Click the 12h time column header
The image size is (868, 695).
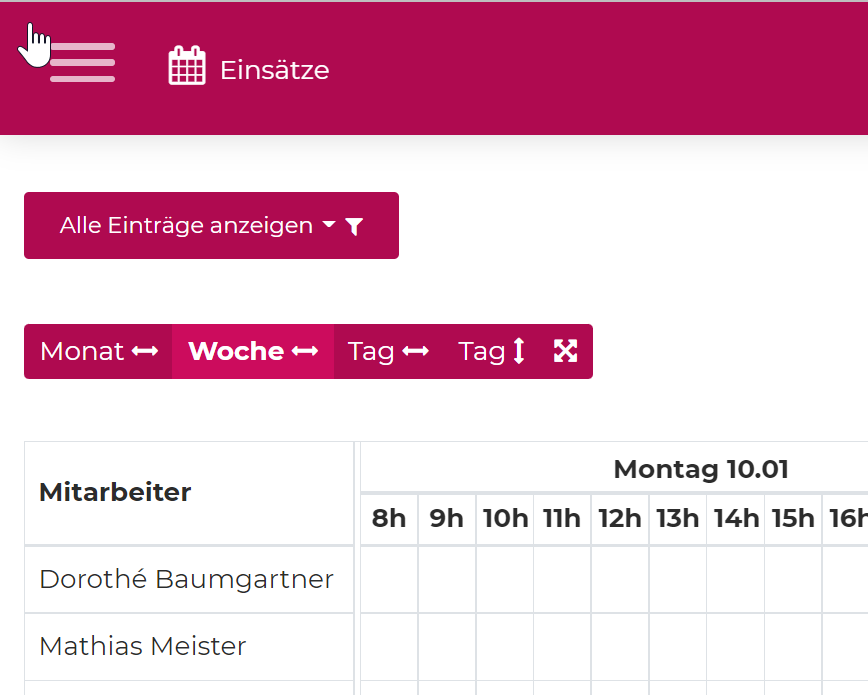pos(620,518)
